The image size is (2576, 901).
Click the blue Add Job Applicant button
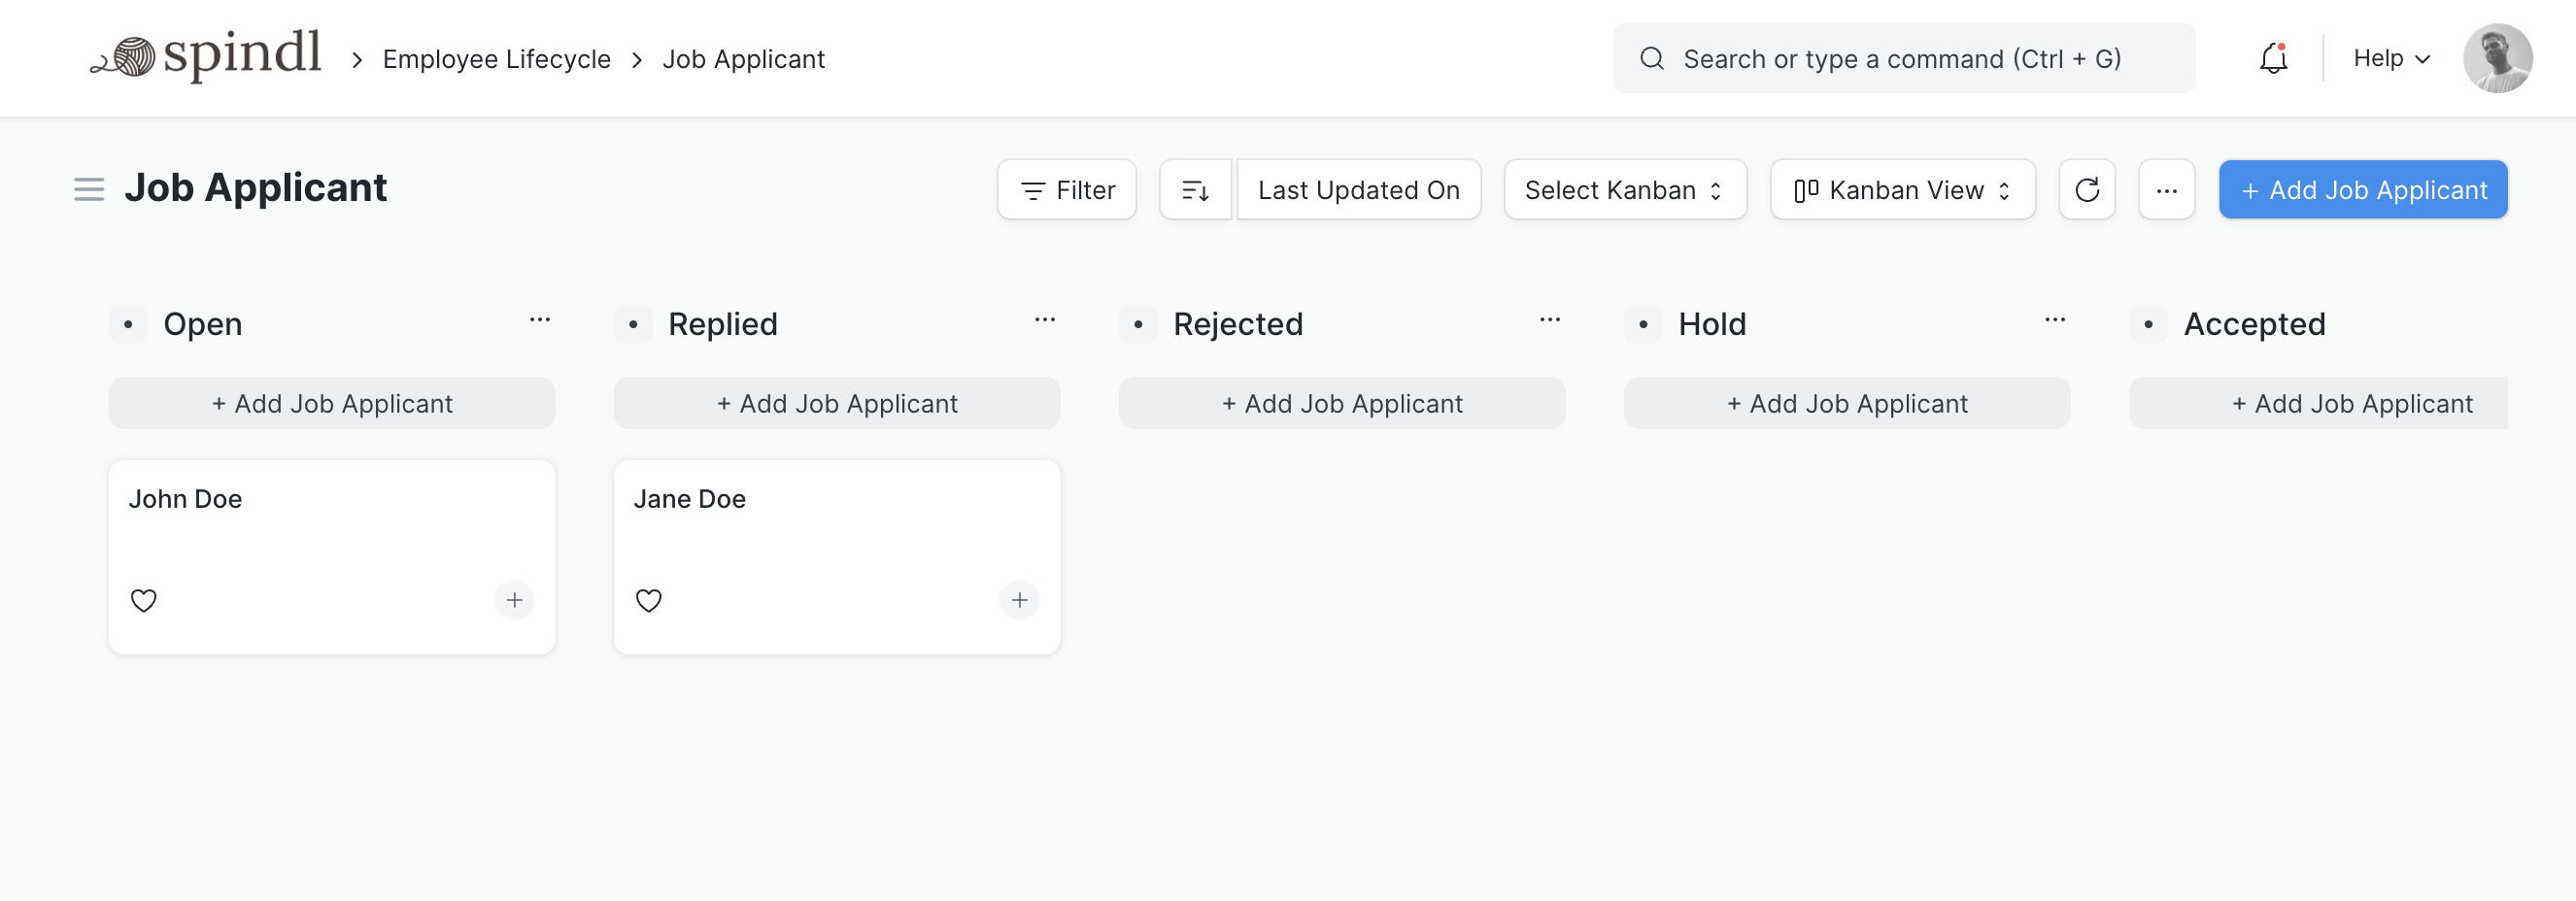2362,189
